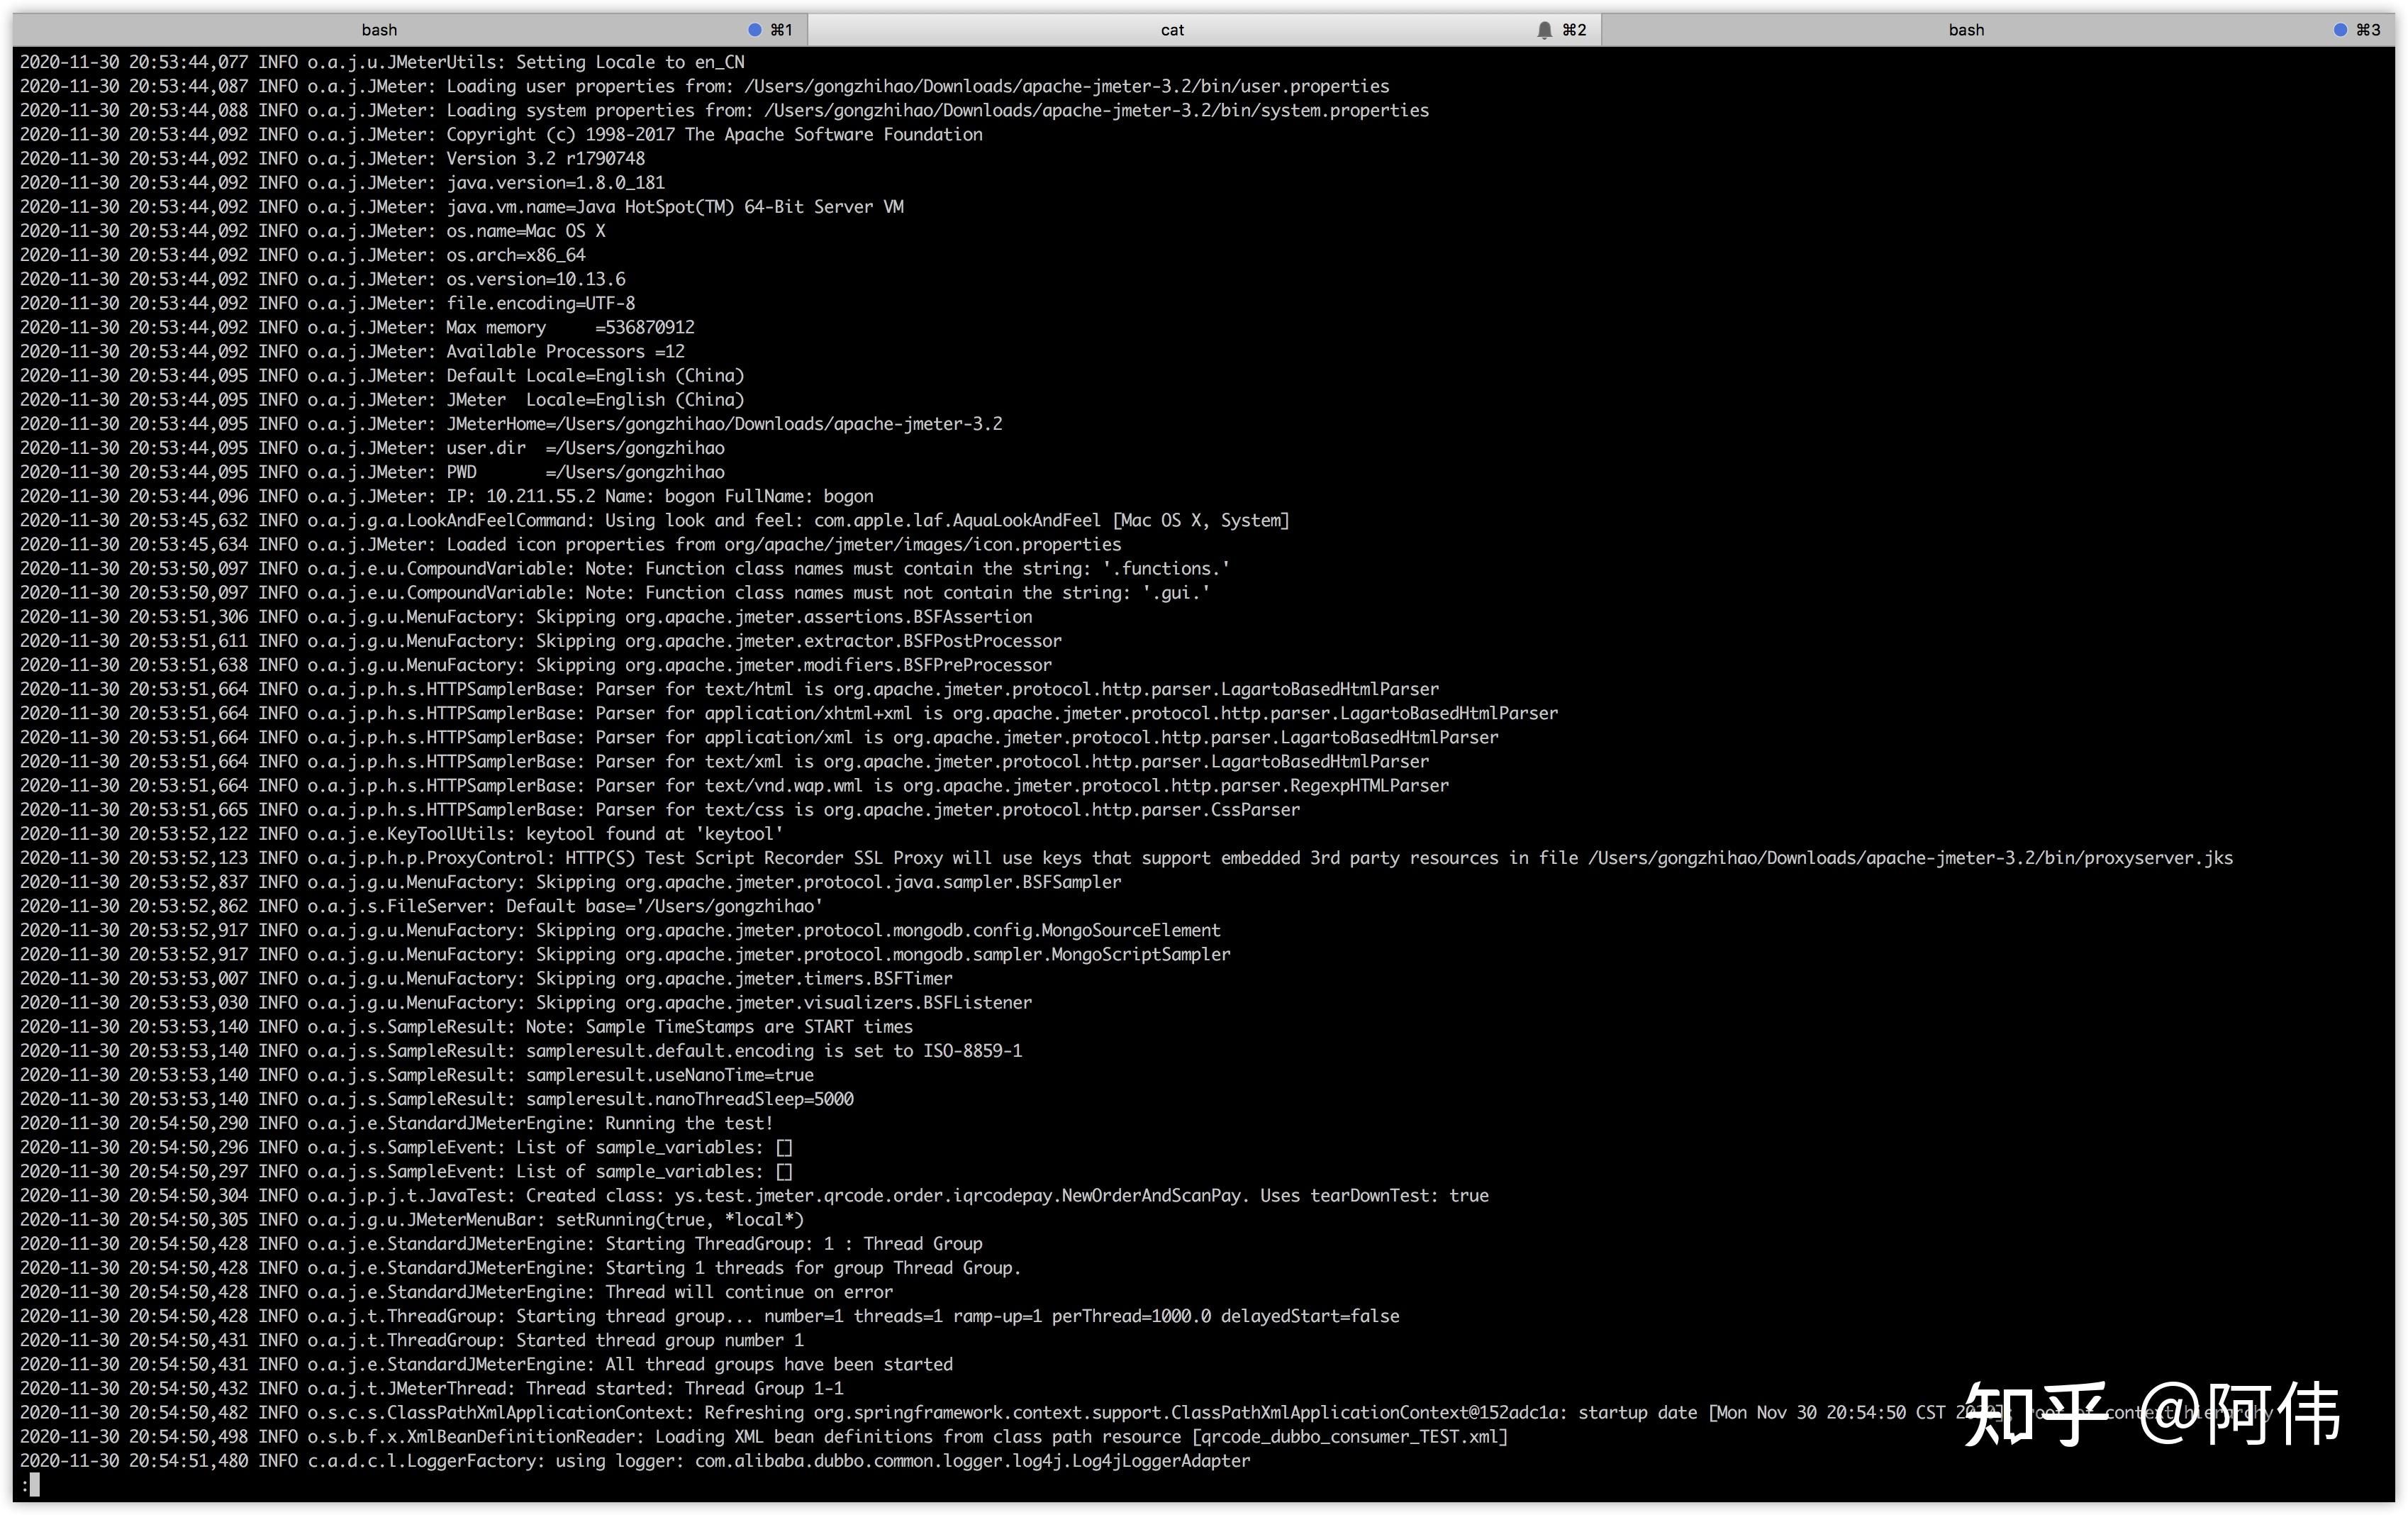Click the 'java.version=1.8.0_181' log line
Screen dimensions: 2408x1515
tap(342, 183)
